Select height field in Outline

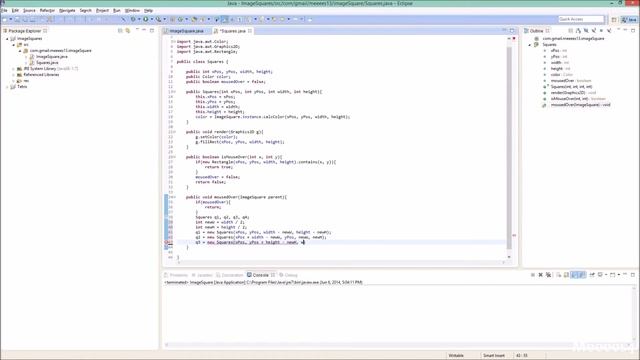coord(560,69)
